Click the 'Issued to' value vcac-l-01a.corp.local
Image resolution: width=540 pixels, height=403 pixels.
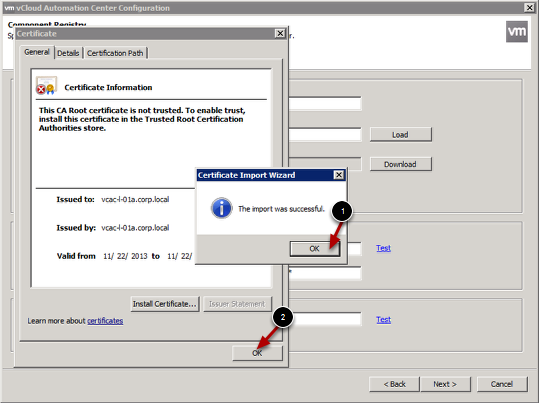pyautogui.click(x=135, y=199)
